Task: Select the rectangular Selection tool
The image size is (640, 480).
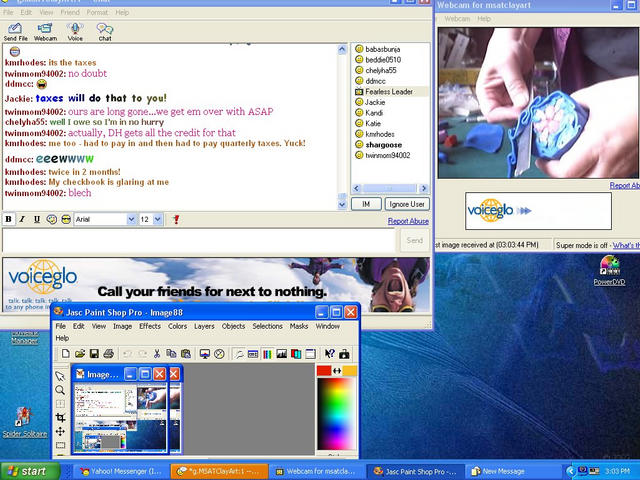Action: tap(60, 445)
